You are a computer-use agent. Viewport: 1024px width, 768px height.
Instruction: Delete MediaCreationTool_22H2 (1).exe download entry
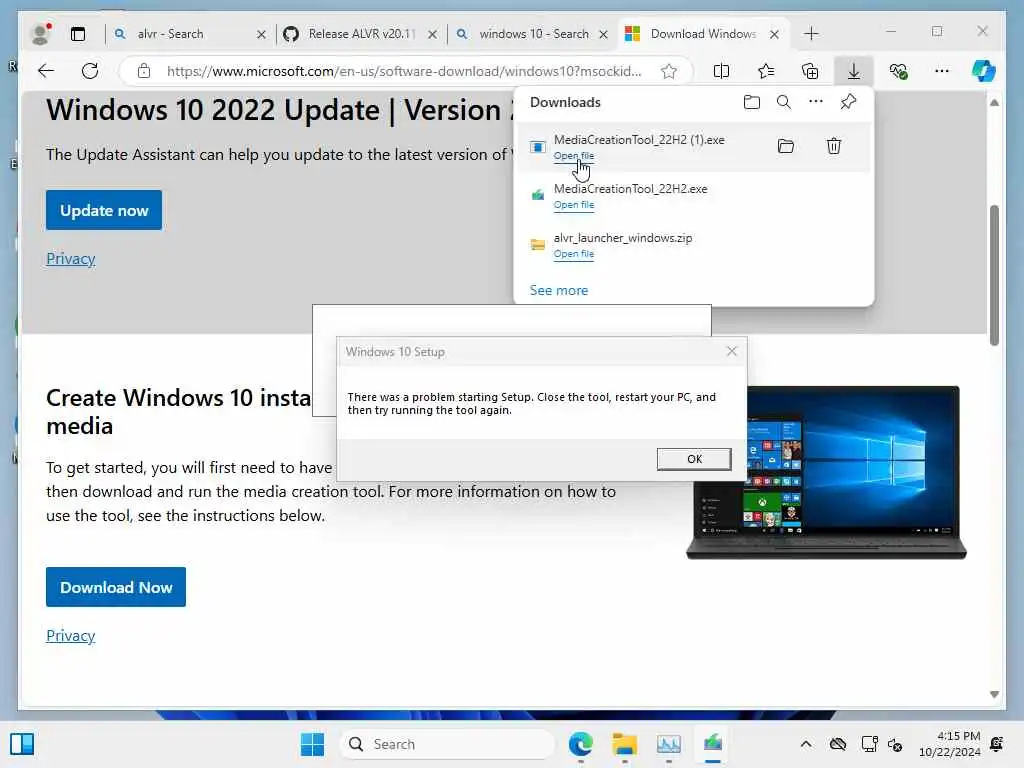tap(833, 146)
